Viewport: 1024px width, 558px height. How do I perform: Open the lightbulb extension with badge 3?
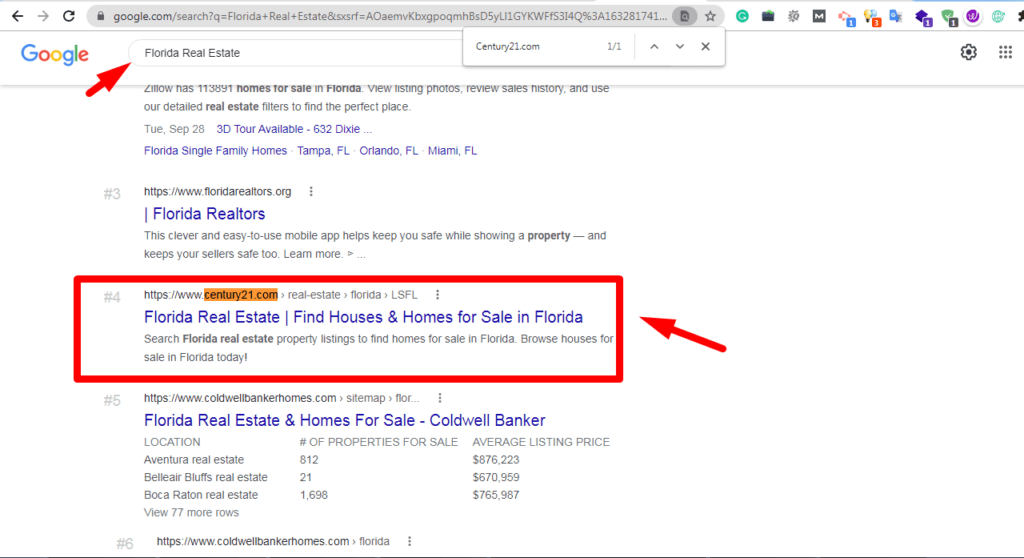(872, 18)
